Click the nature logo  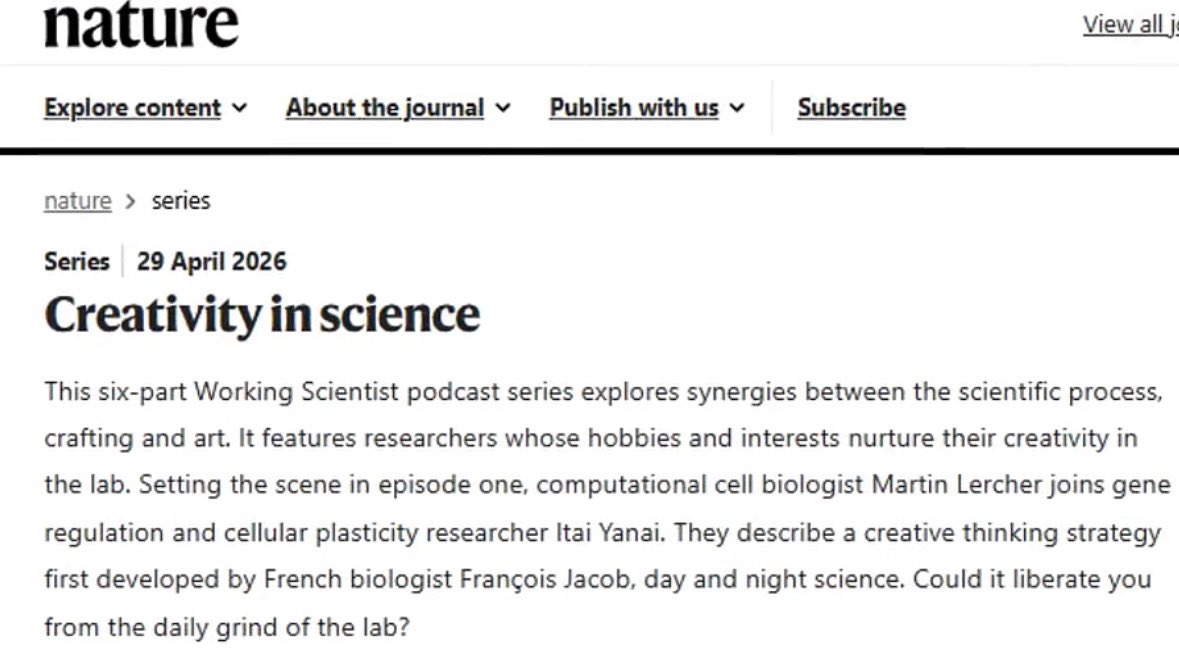141,24
